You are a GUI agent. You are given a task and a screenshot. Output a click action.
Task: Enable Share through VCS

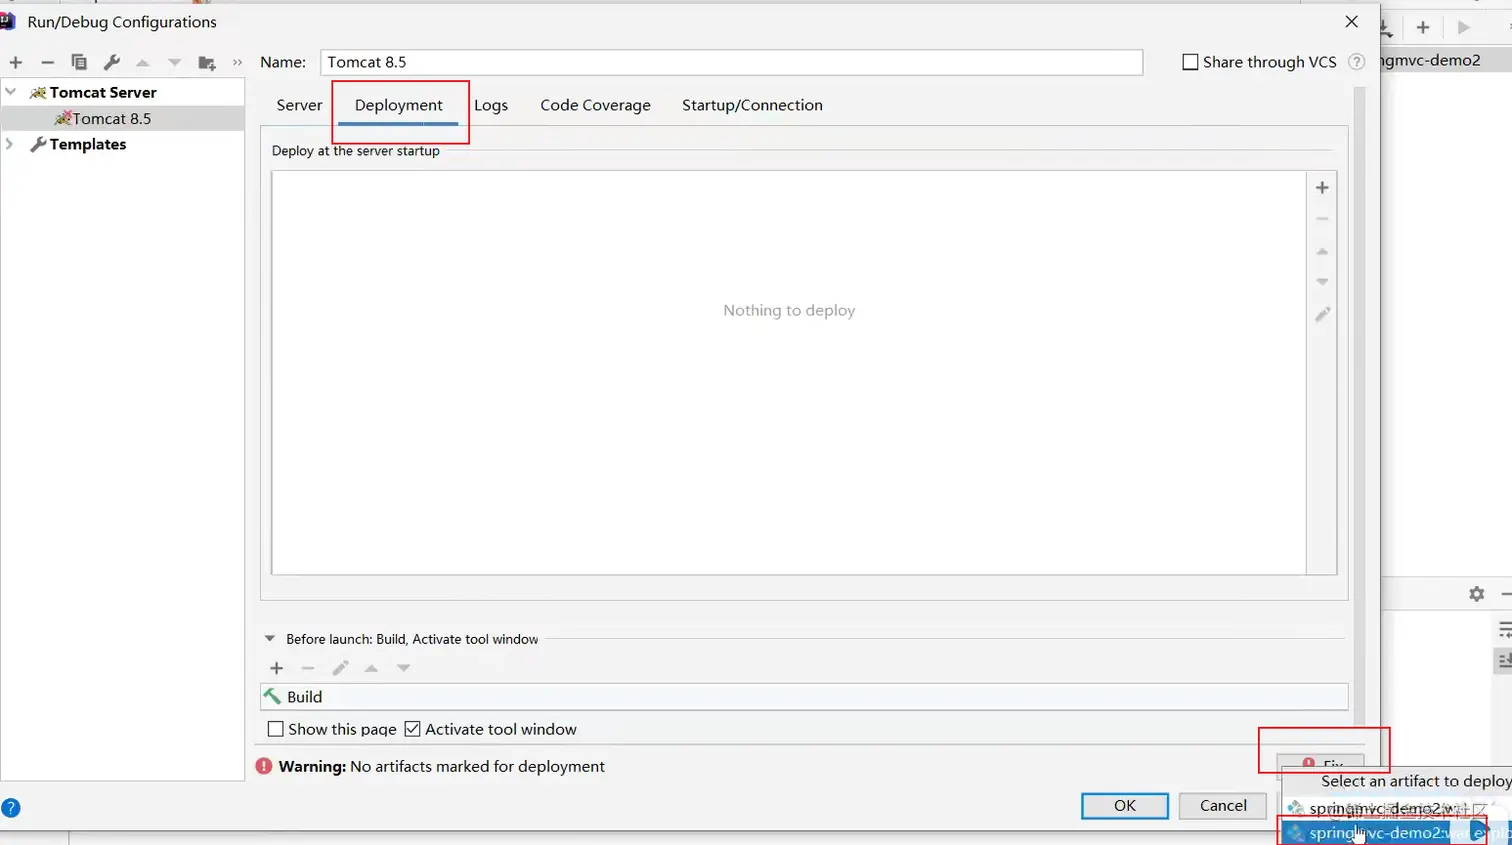1190,62
